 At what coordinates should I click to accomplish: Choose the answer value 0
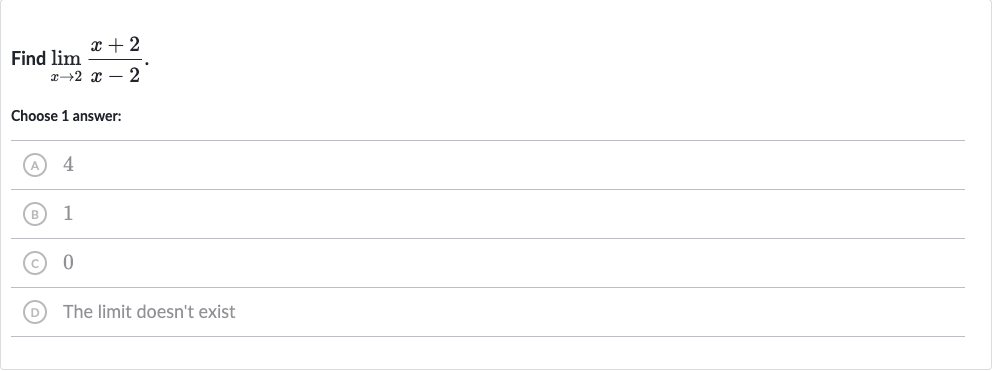click(68, 263)
